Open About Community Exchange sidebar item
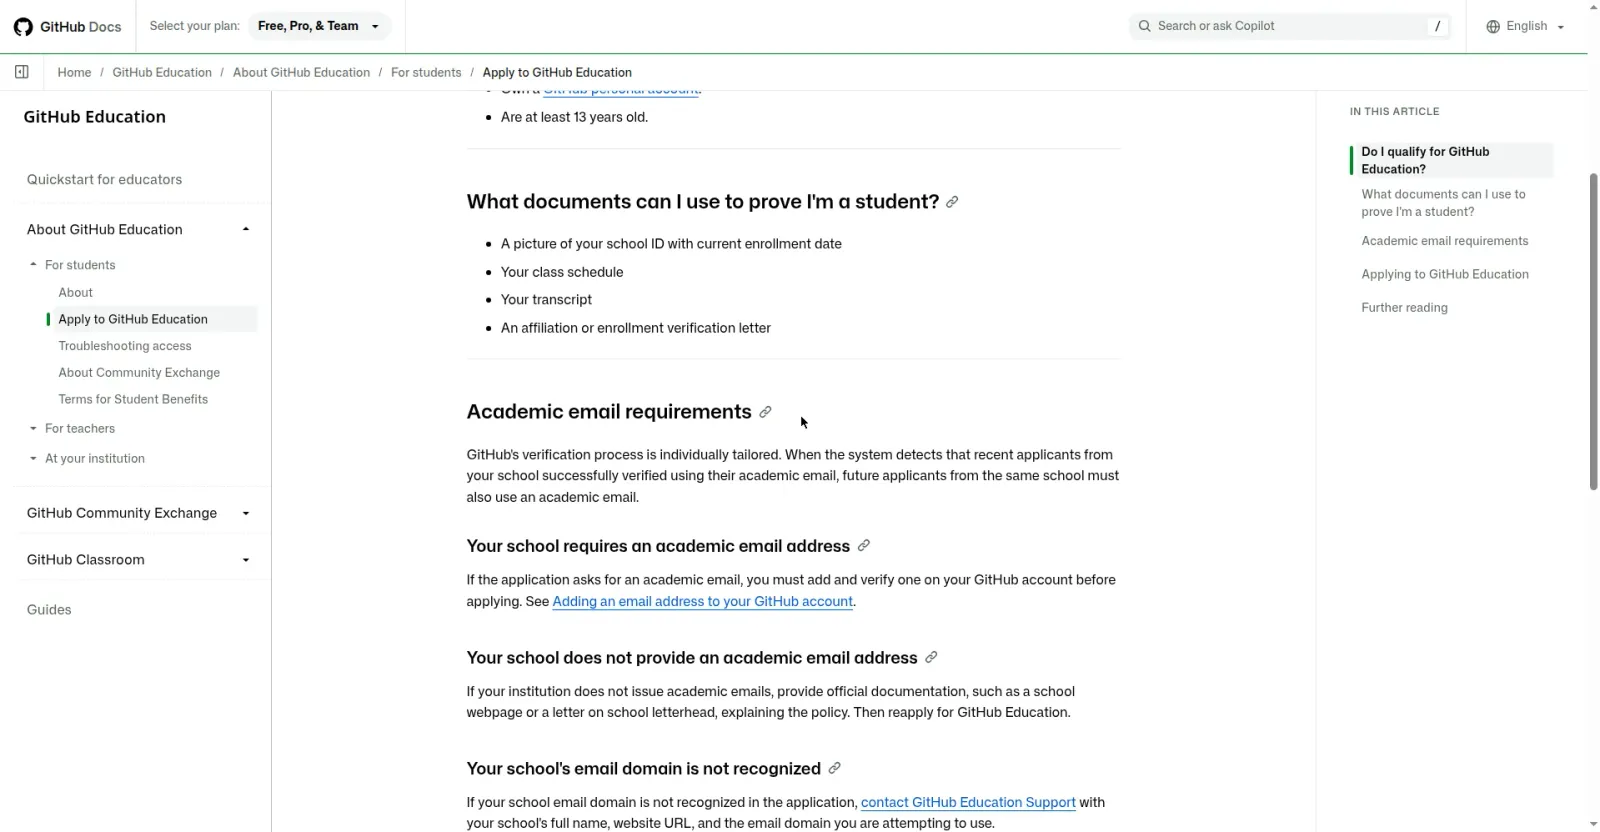Screen dimensions: 1600x832 tap(139, 373)
